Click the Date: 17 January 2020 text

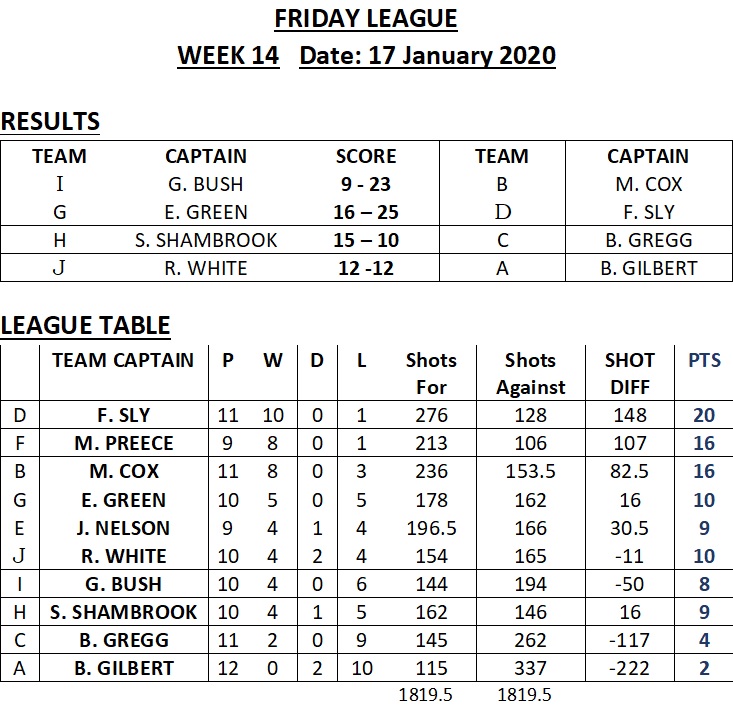pos(427,56)
